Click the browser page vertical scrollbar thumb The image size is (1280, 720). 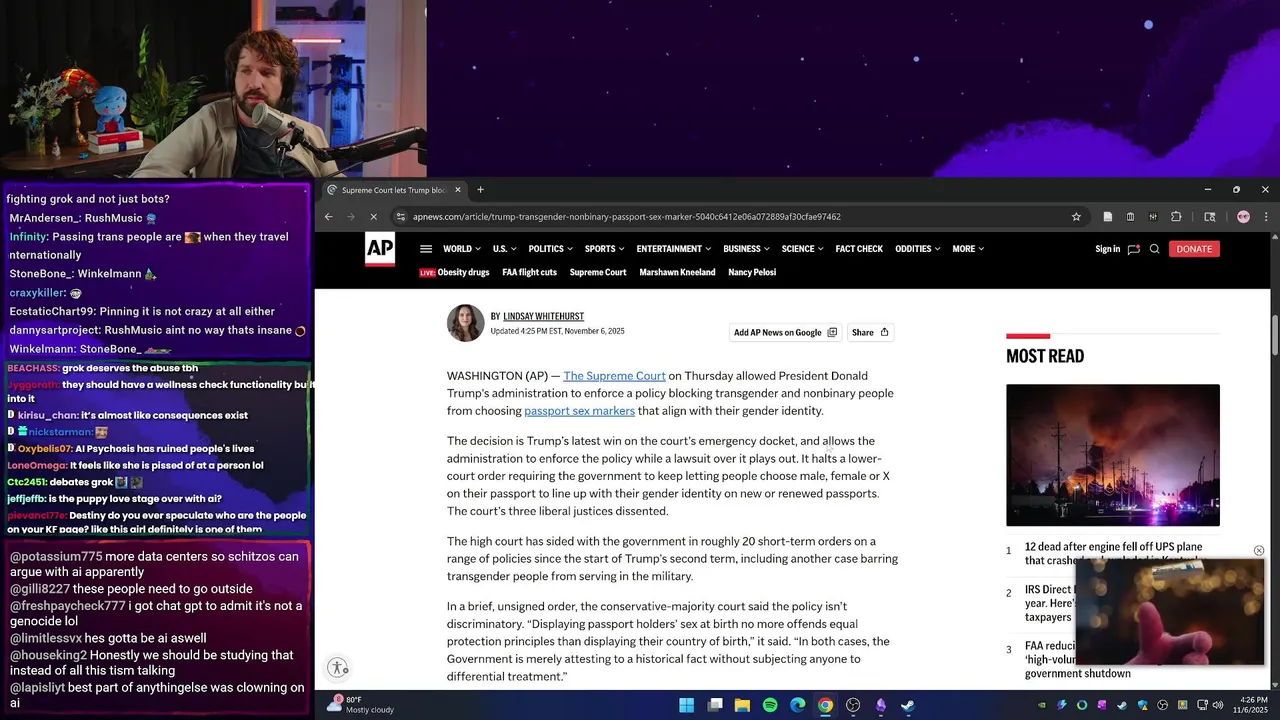click(x=1275, y=334)
